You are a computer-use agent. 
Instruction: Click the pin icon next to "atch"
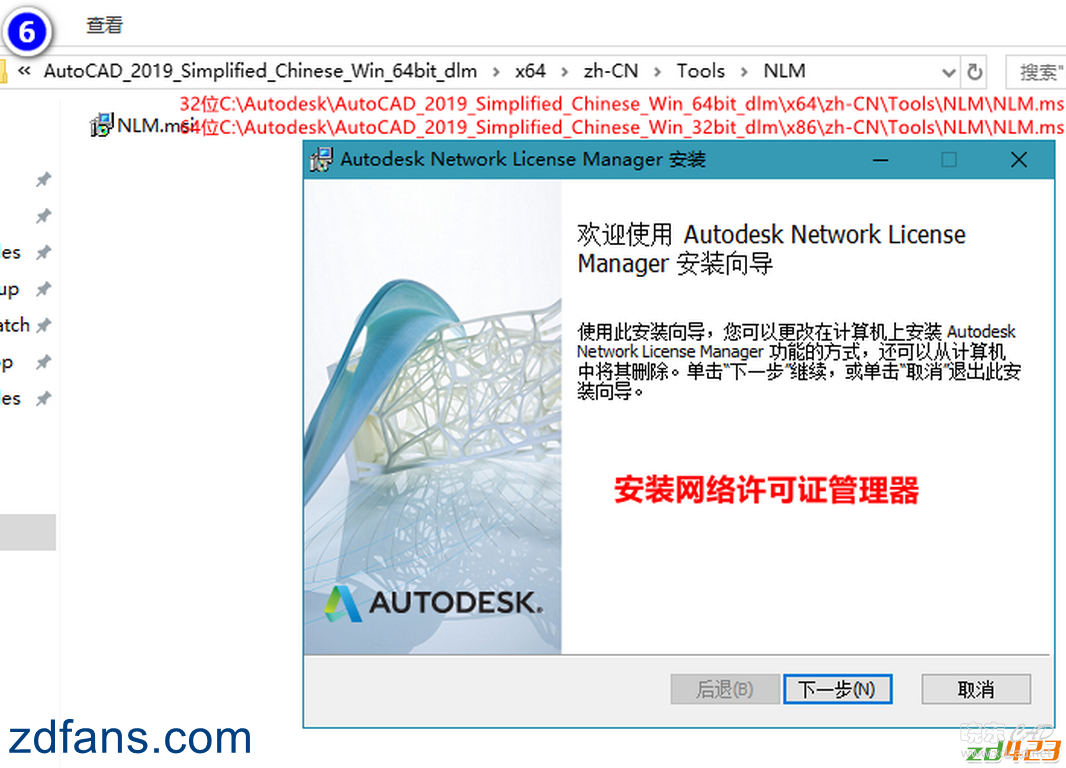44,325
